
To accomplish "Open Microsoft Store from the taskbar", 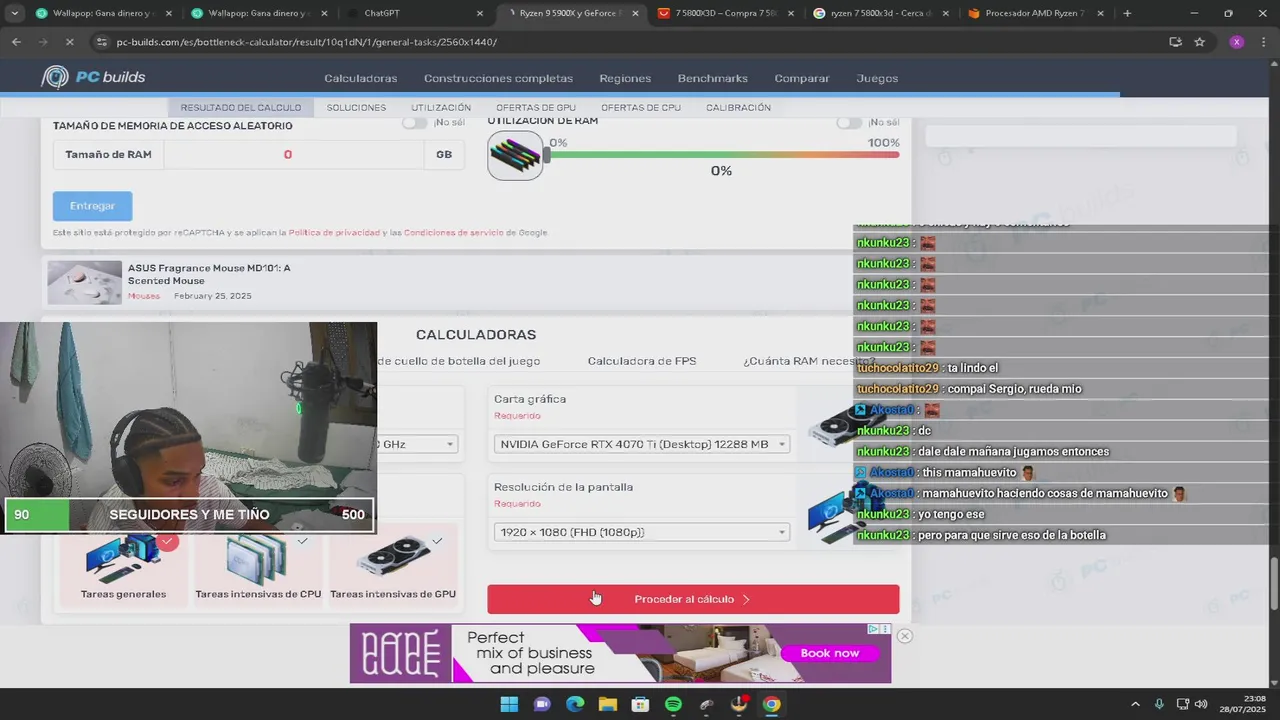I will [x=640, y=704].
